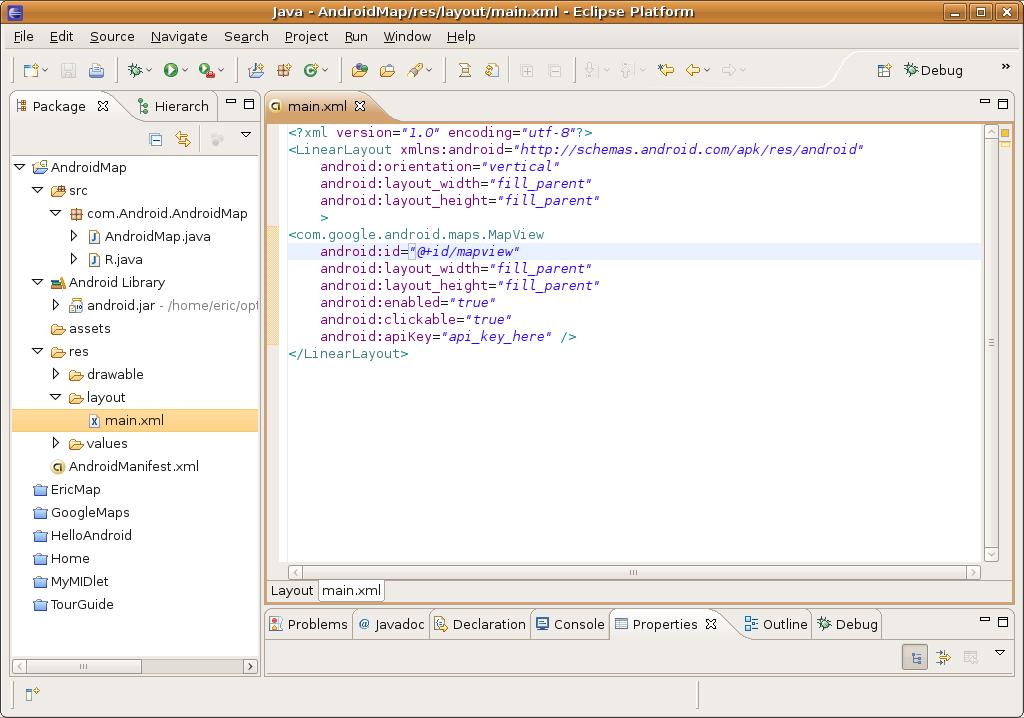This screenshot has width=1024, height=718.
Task: Switch to the Debug perspective button
Action: (932, 70)
